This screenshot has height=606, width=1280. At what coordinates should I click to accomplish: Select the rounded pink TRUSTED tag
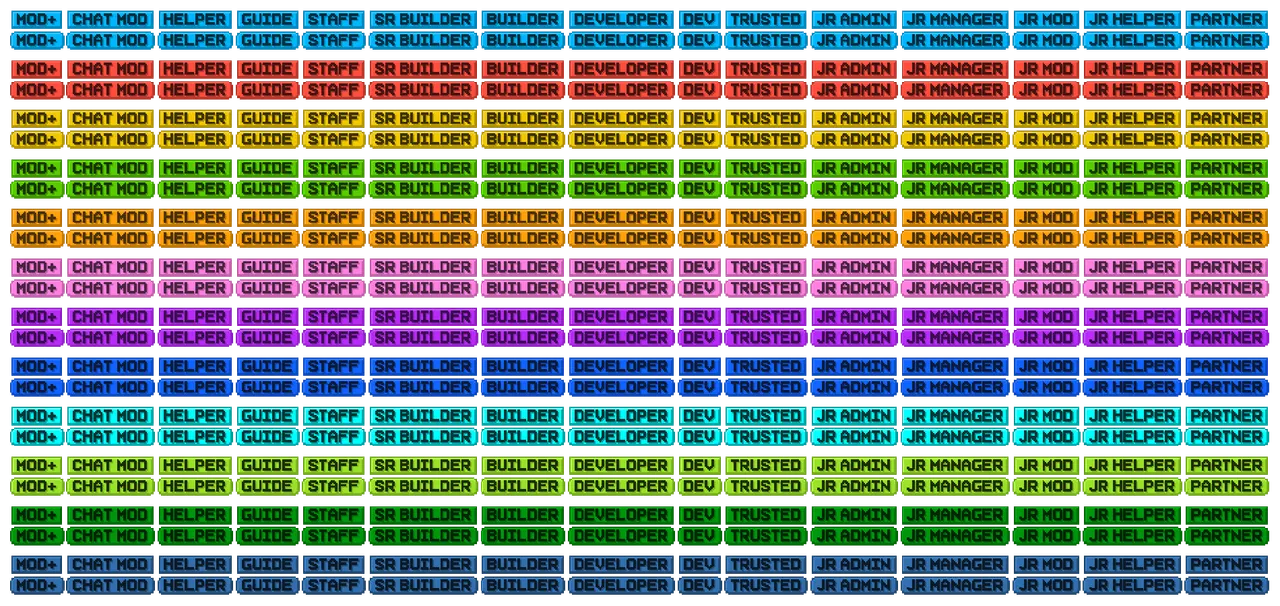pos(765,287)
